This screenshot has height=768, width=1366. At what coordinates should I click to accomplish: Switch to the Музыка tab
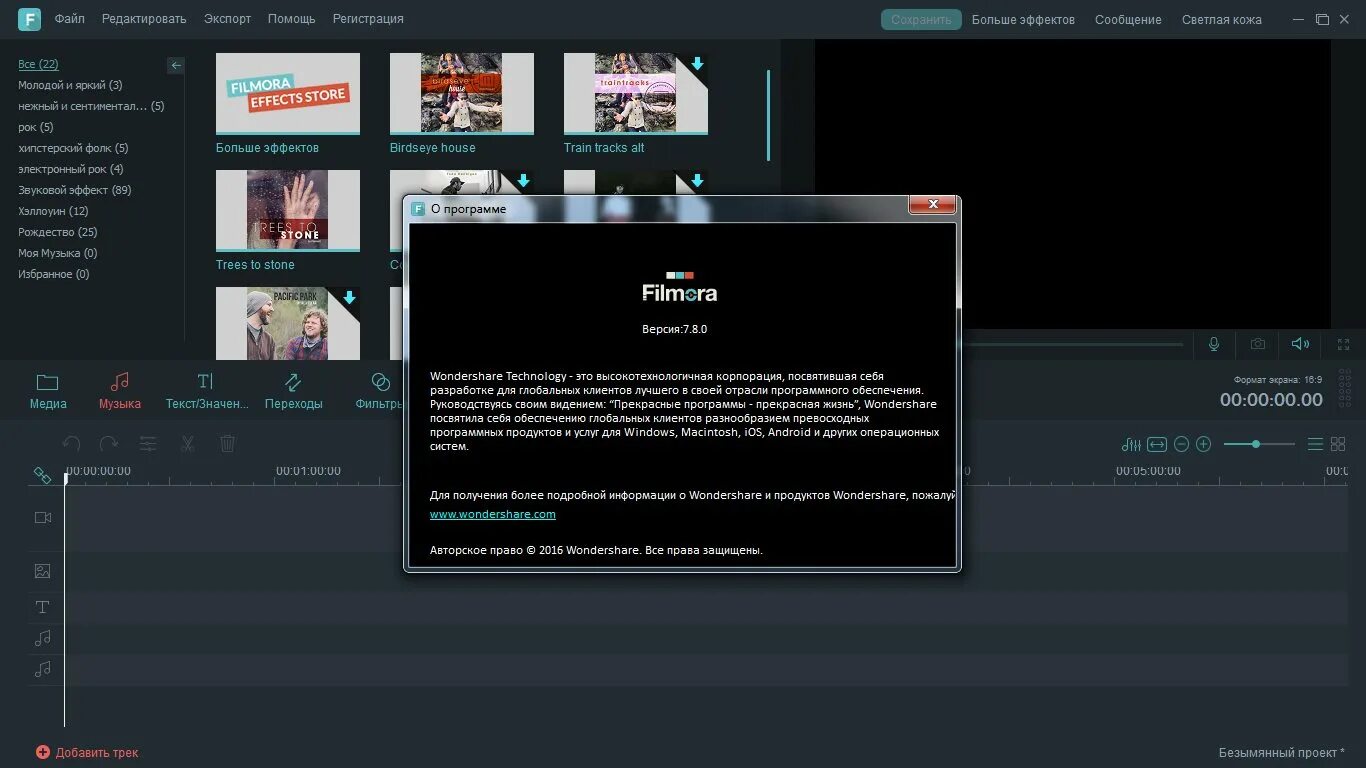(x=120, y=391)
